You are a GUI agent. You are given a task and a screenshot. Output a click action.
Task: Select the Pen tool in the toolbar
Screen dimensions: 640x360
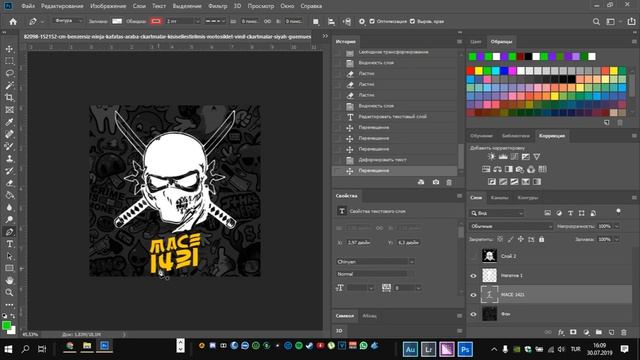pos(9,232)
